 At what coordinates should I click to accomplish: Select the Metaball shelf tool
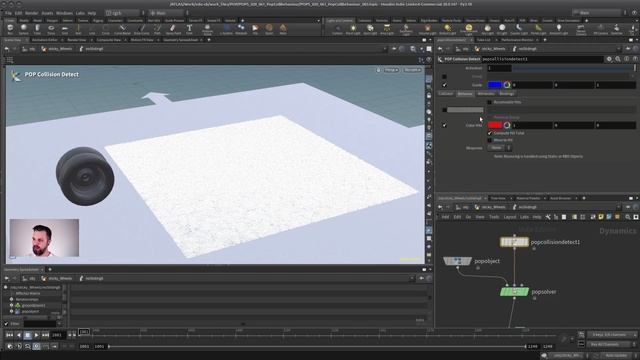(x=241, y=29)
